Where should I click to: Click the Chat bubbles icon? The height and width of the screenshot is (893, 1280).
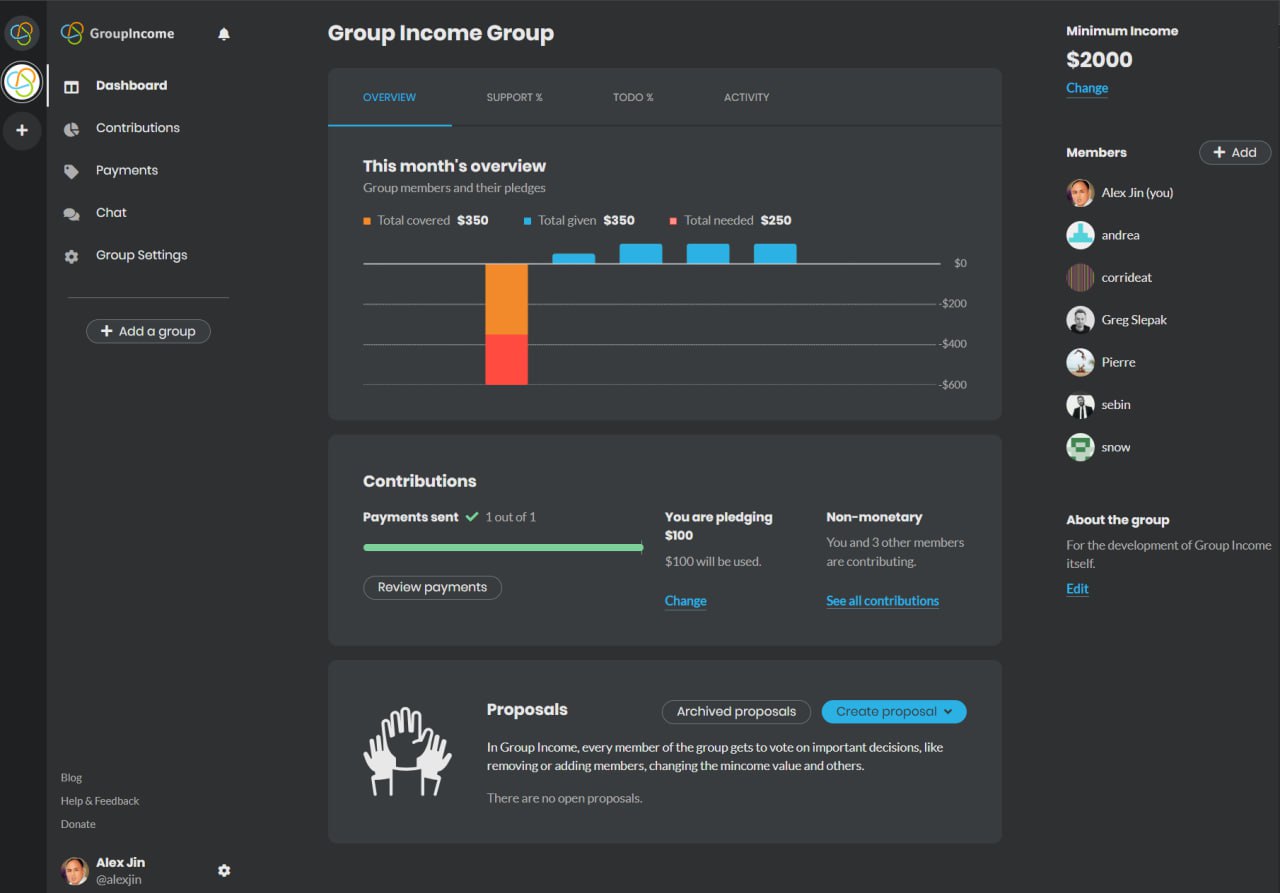click(x=71, y=214)
